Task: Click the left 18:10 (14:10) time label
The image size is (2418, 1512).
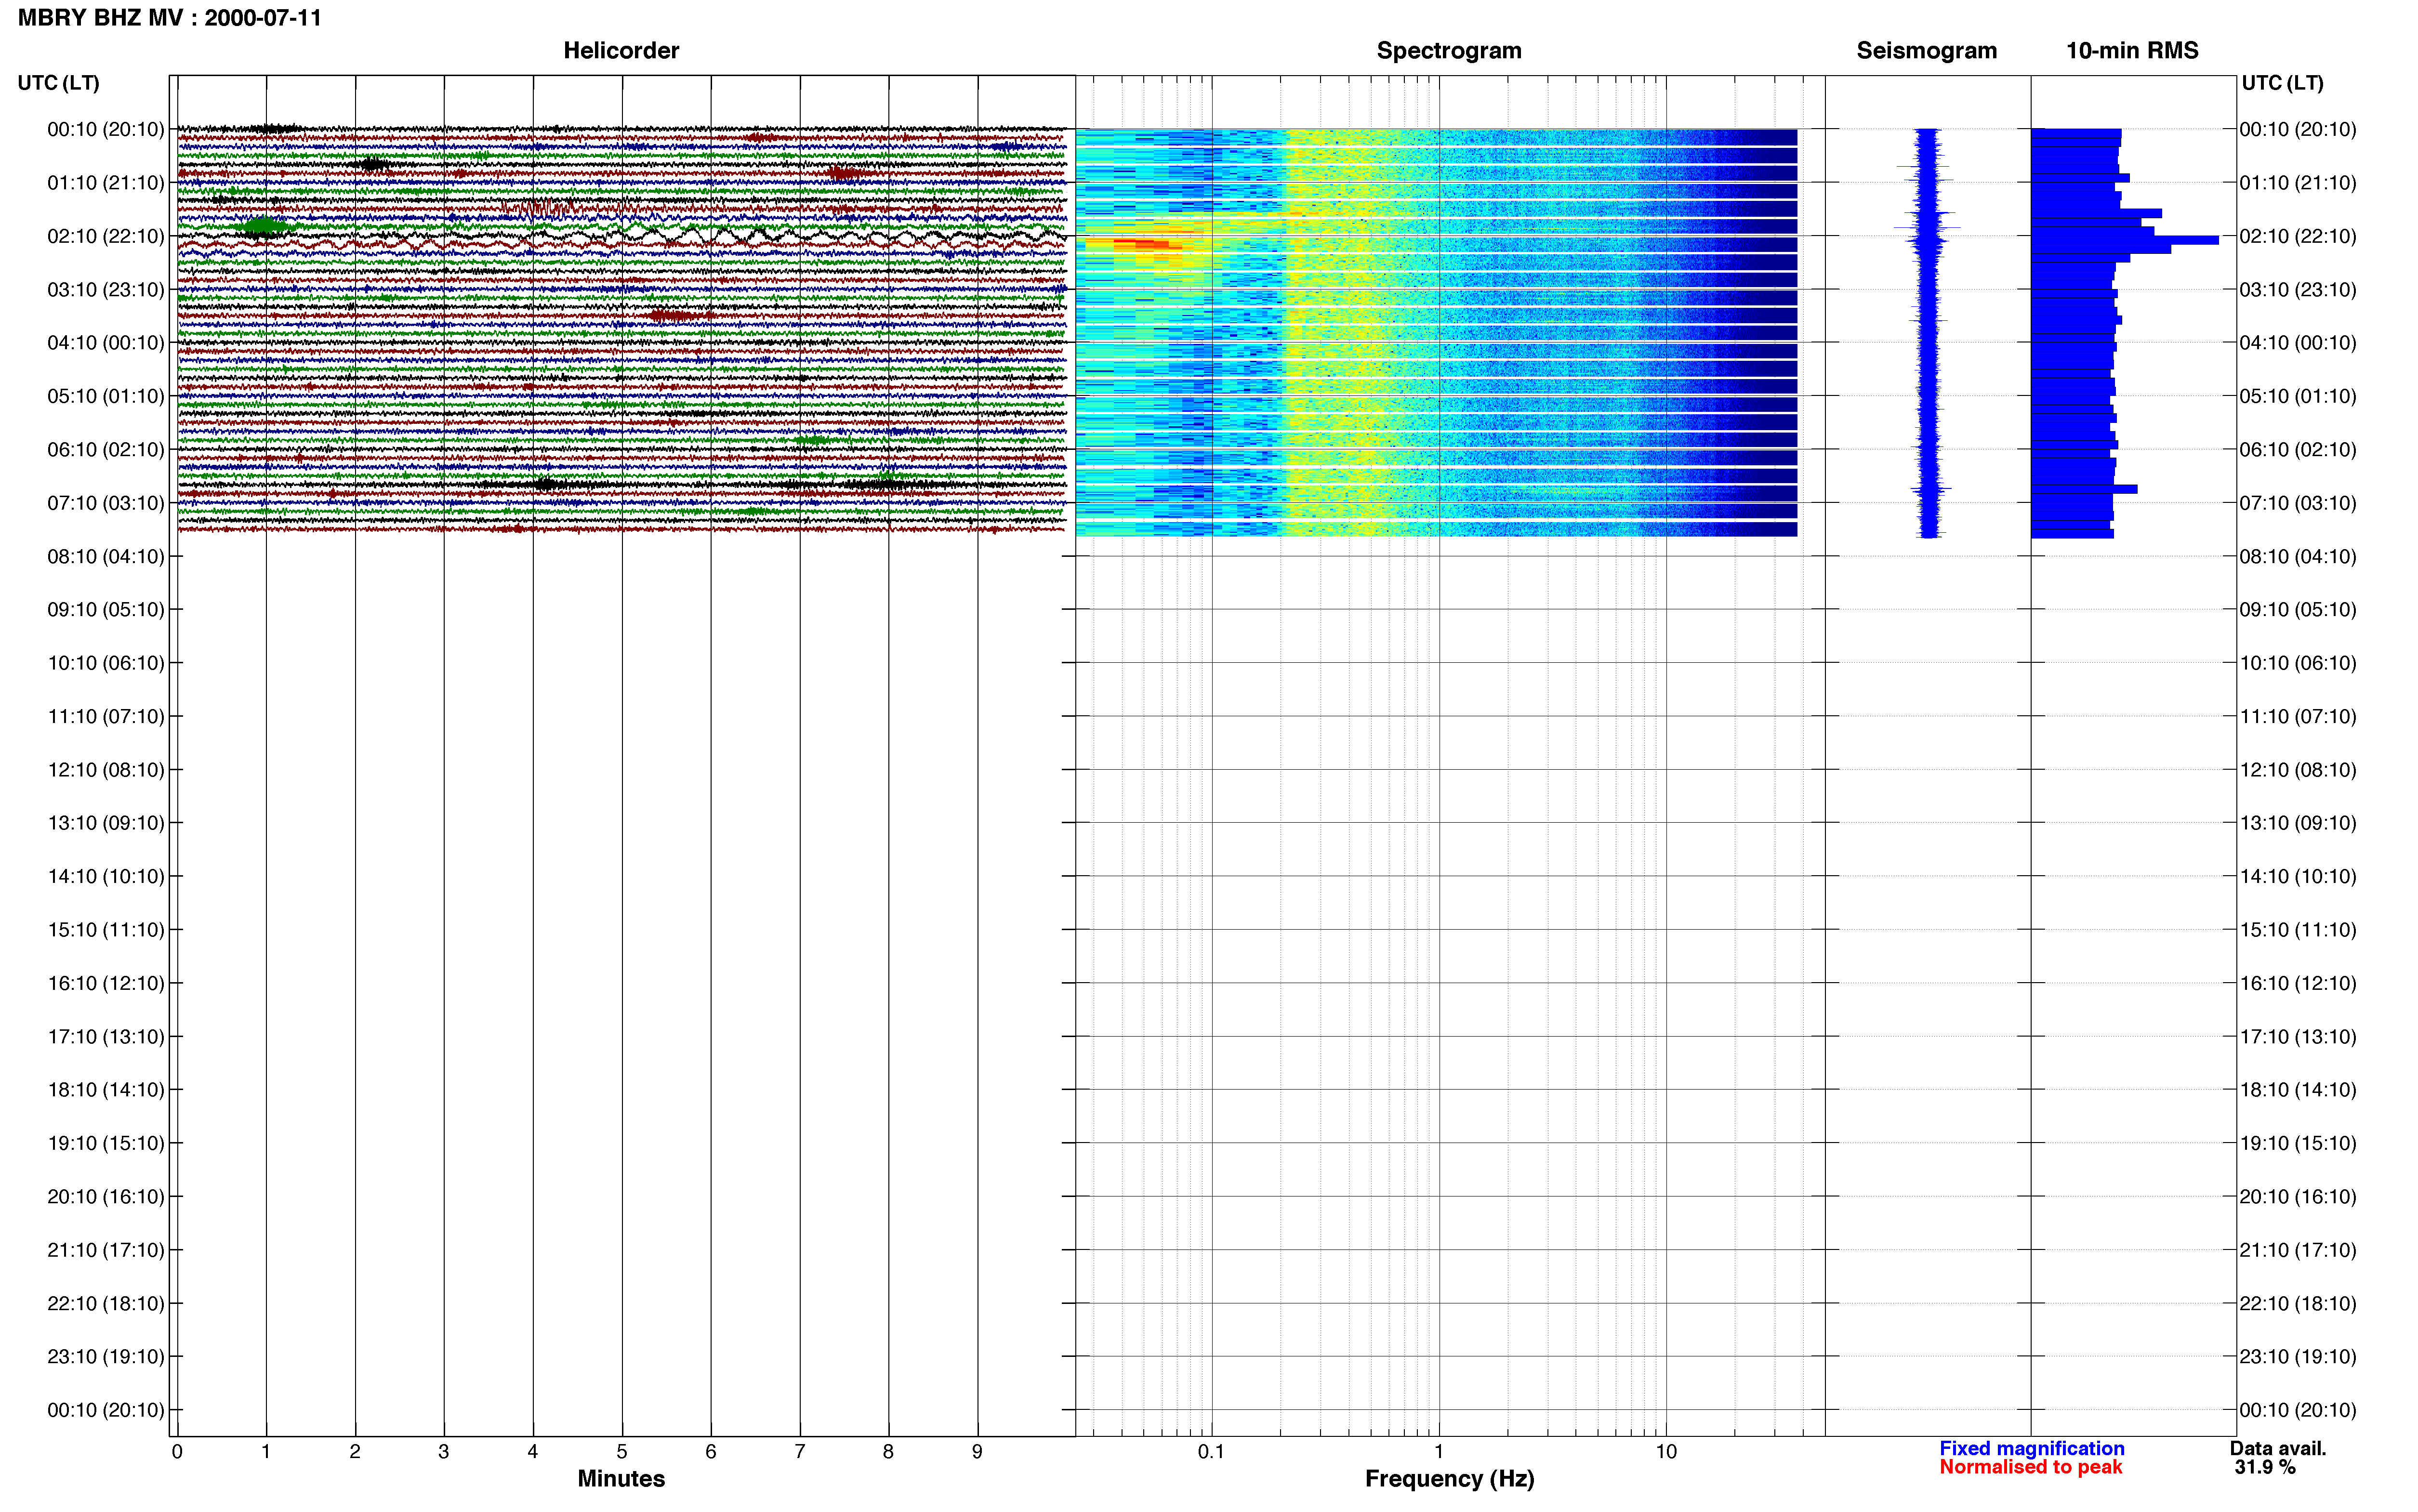Action: 105,1090
